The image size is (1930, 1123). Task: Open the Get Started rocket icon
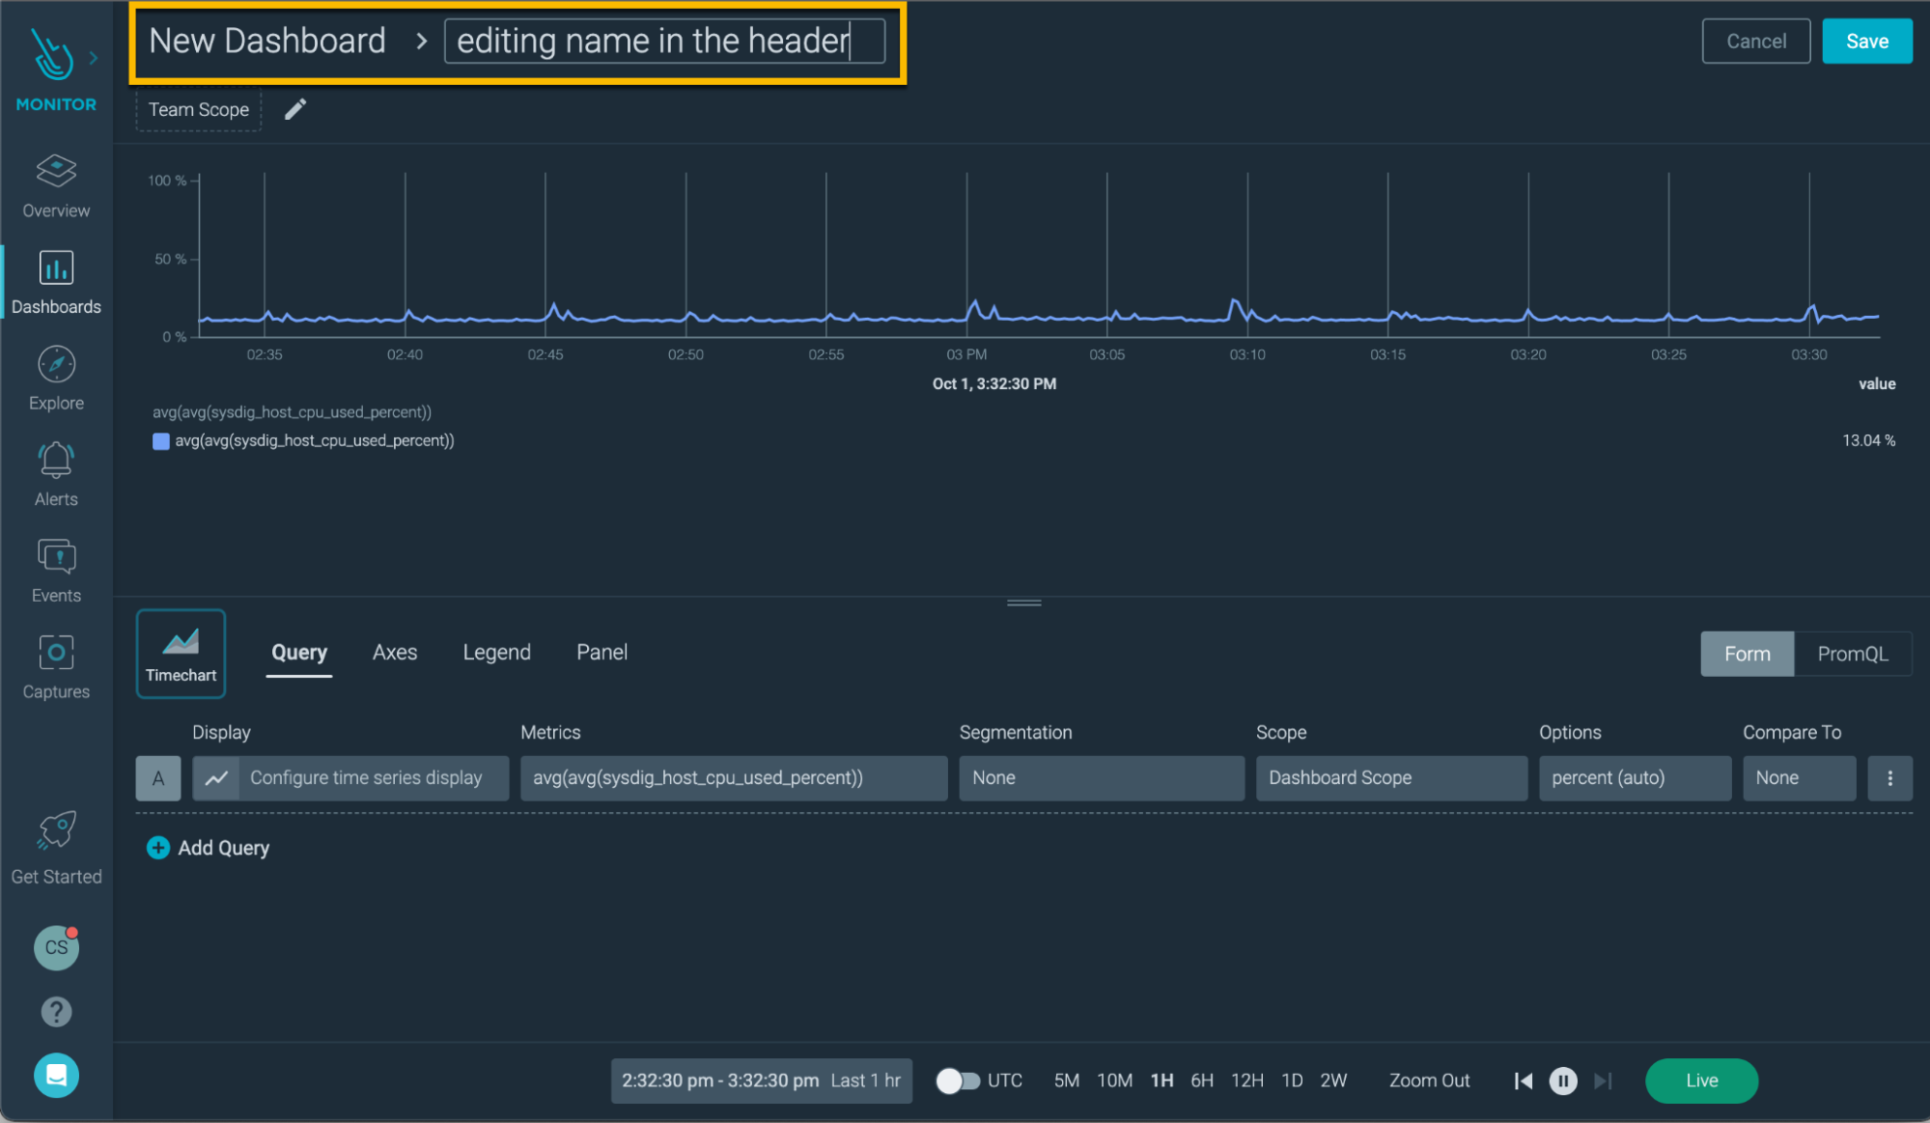56,831
